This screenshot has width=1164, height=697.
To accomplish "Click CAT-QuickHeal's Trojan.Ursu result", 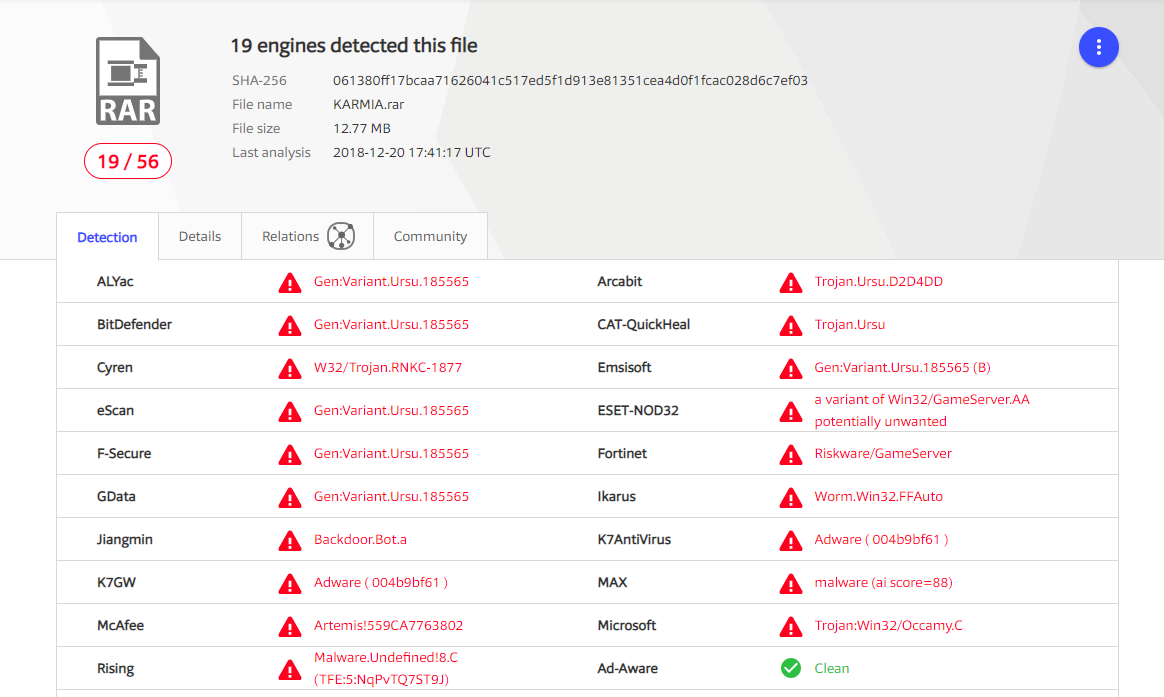I will [849, 324].
